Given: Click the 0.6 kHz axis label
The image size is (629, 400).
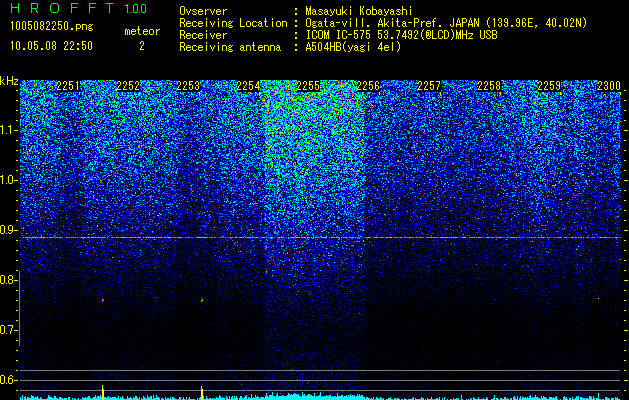Looking at the screenshot, I should [8, 380].
